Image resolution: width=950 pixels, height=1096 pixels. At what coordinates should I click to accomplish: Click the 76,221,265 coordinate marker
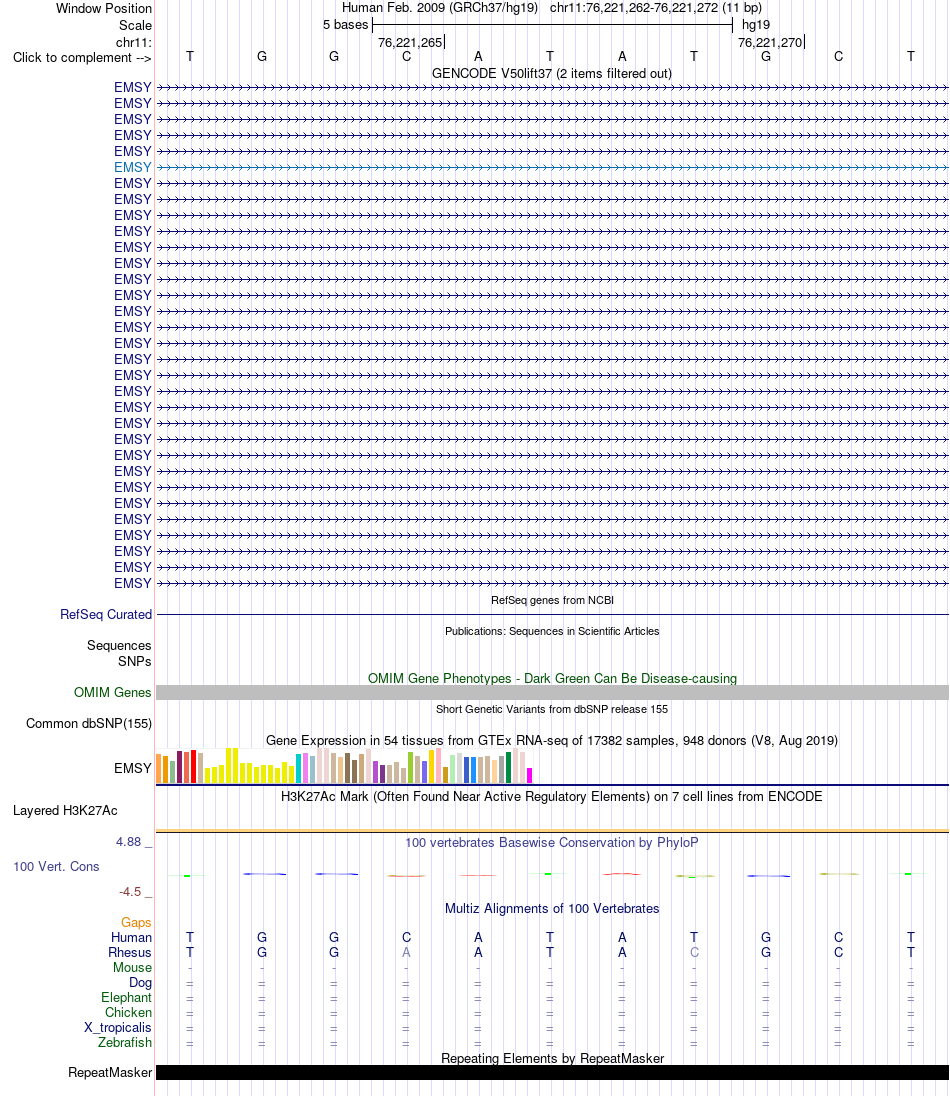410,43
